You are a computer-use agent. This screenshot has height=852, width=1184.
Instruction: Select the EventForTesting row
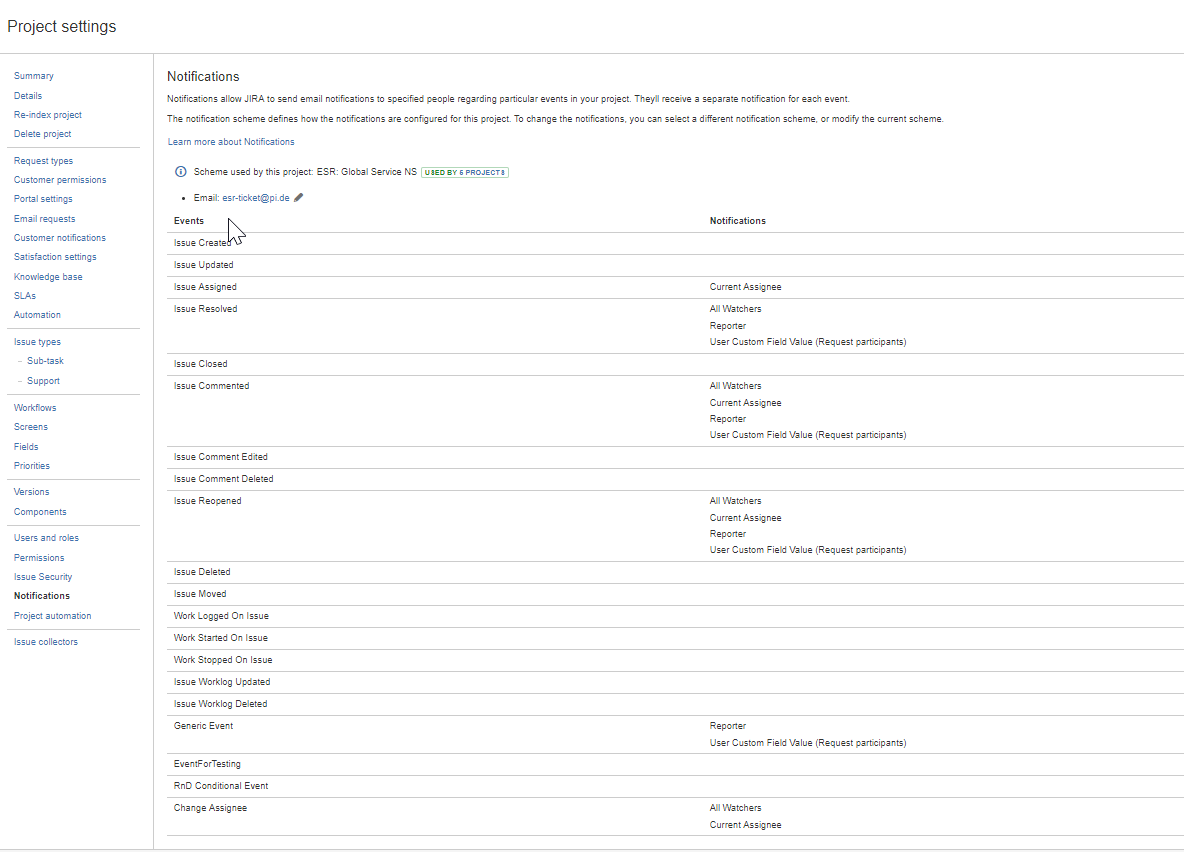pos(675,764)
